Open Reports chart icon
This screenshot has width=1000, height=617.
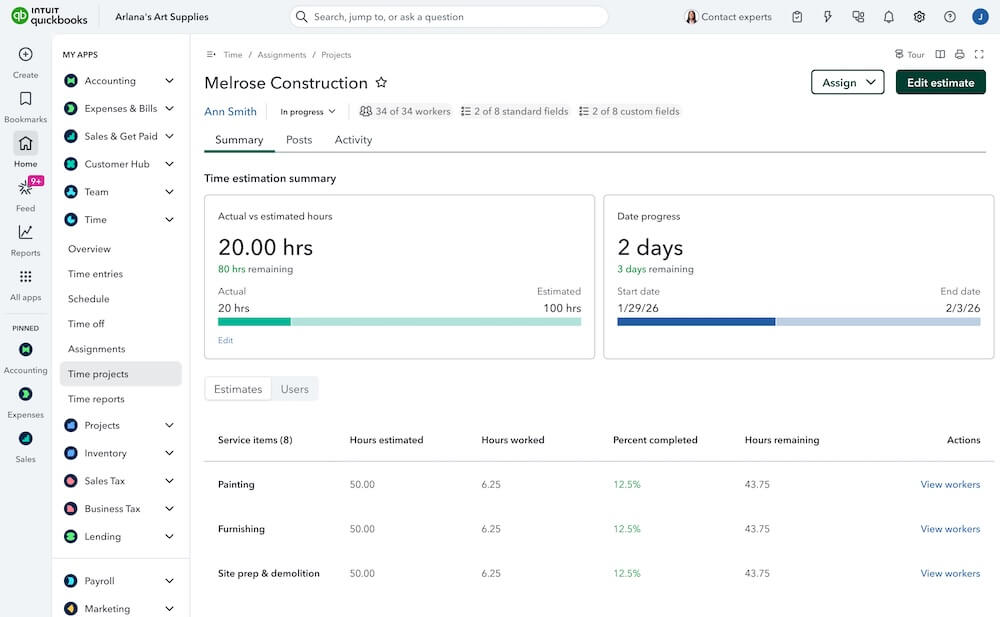[26, 232]
